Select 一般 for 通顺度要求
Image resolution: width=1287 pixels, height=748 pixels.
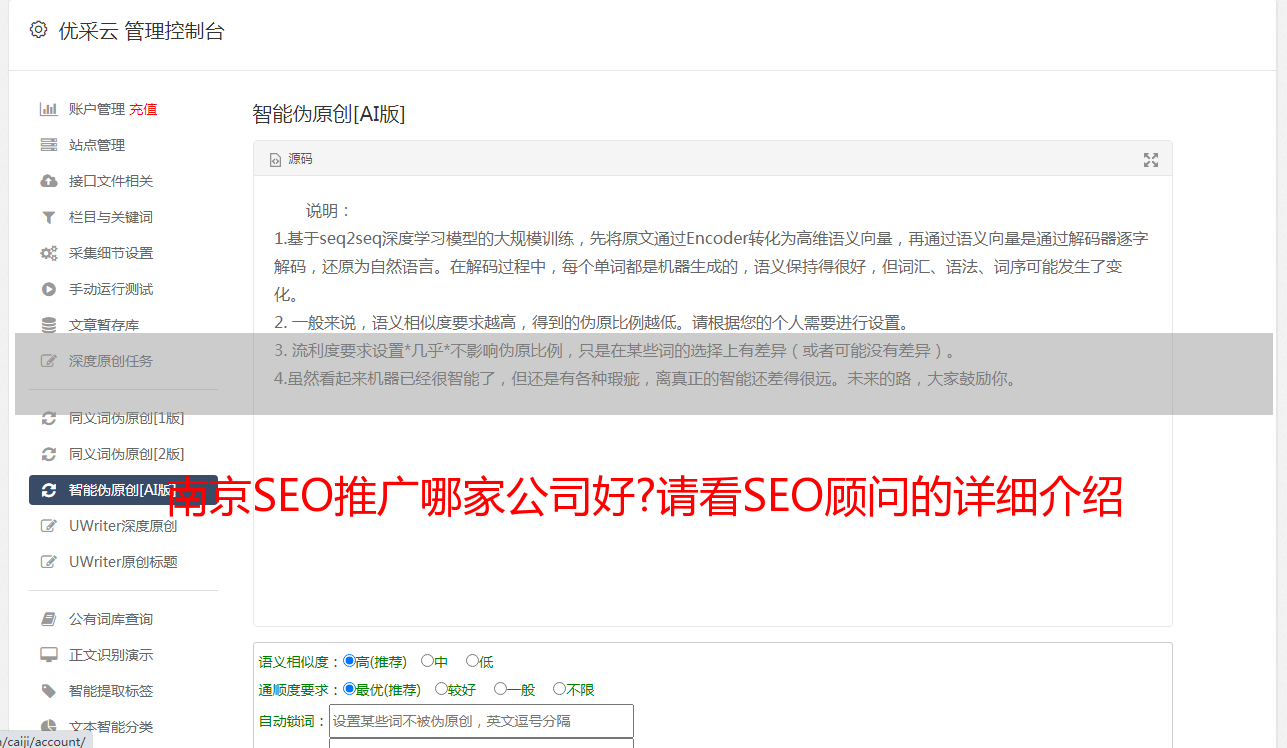tap(500, 689)
